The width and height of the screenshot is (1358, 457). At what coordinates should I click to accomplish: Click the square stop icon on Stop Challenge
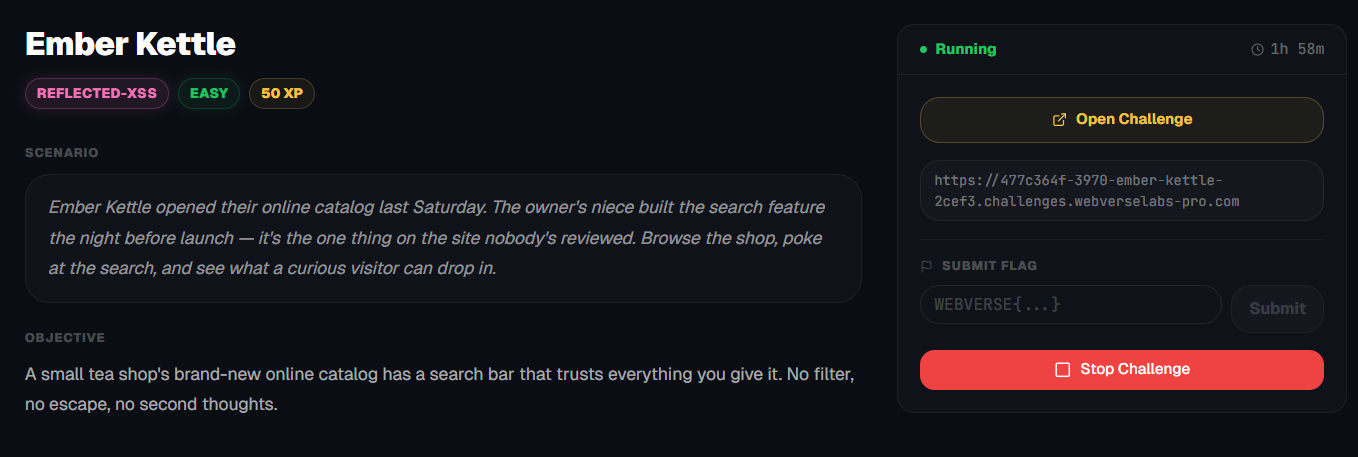point(1063,370)
